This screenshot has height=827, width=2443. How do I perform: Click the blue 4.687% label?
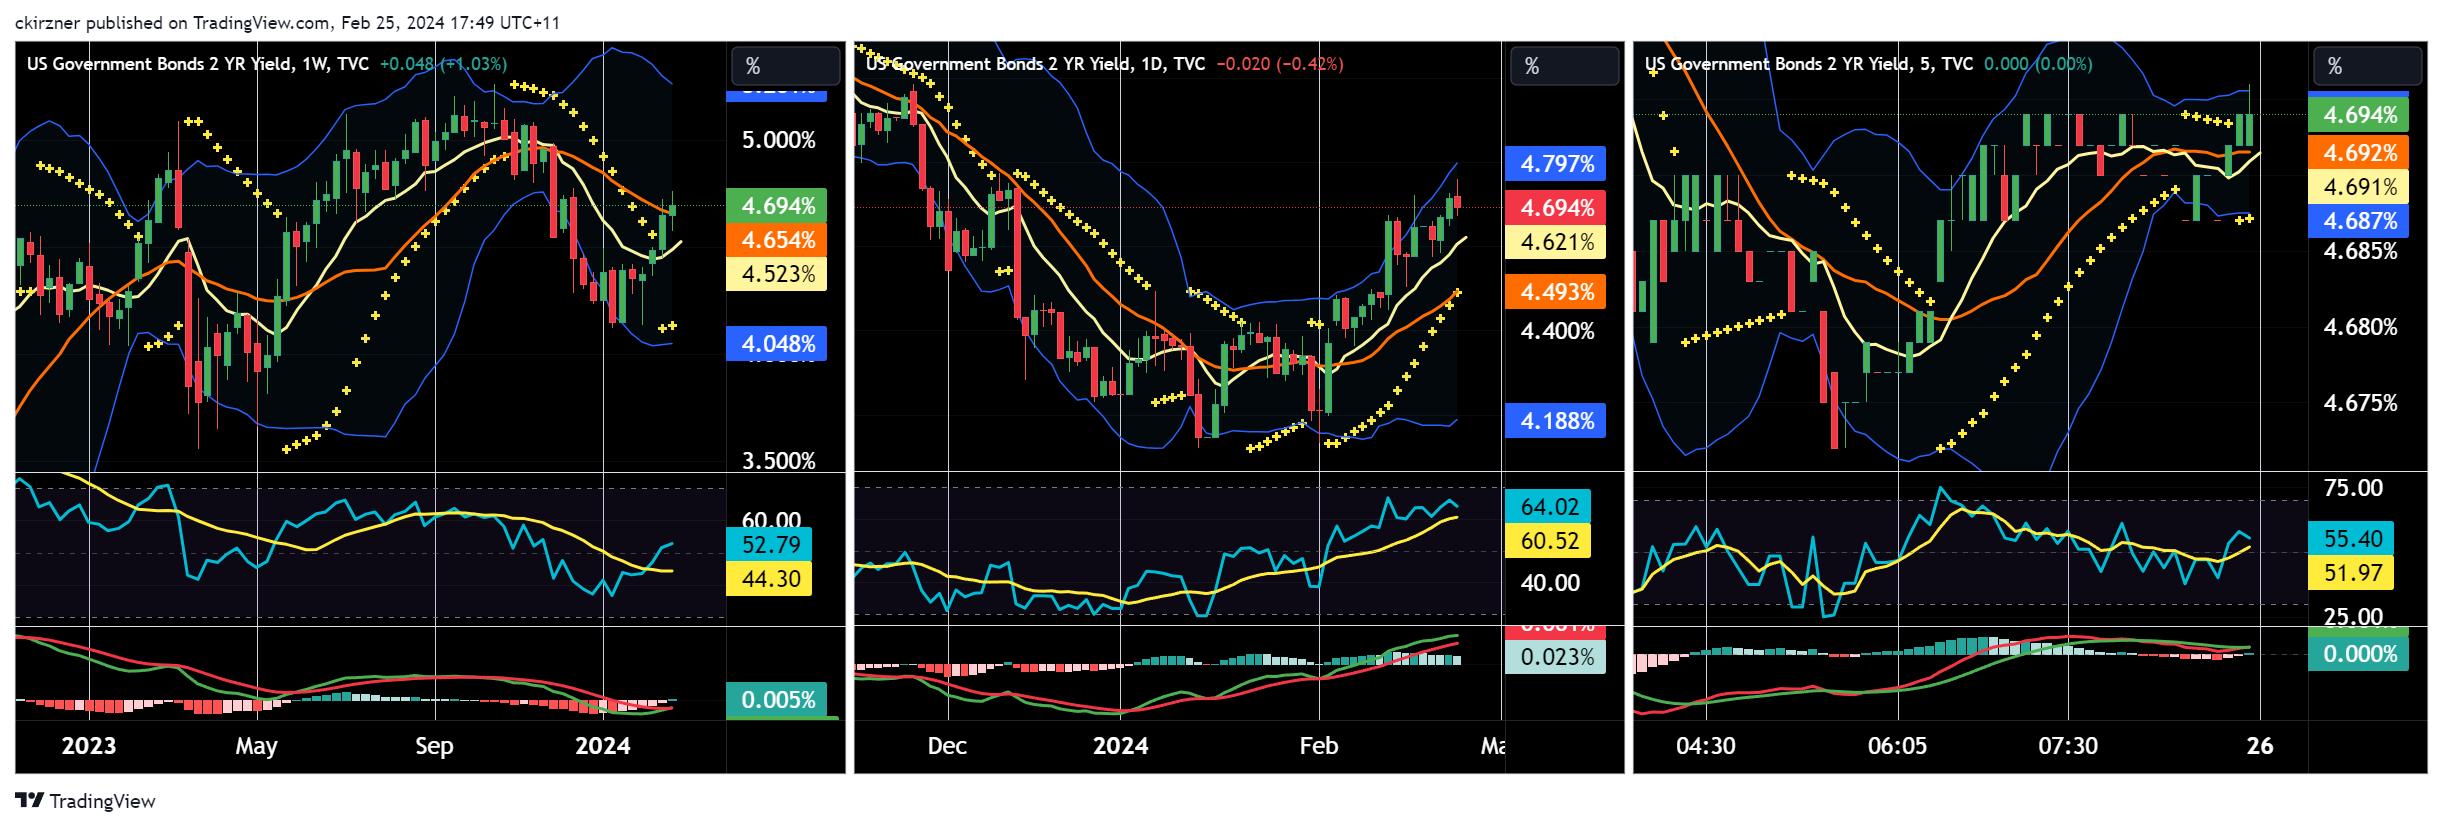click(2359, 221)
